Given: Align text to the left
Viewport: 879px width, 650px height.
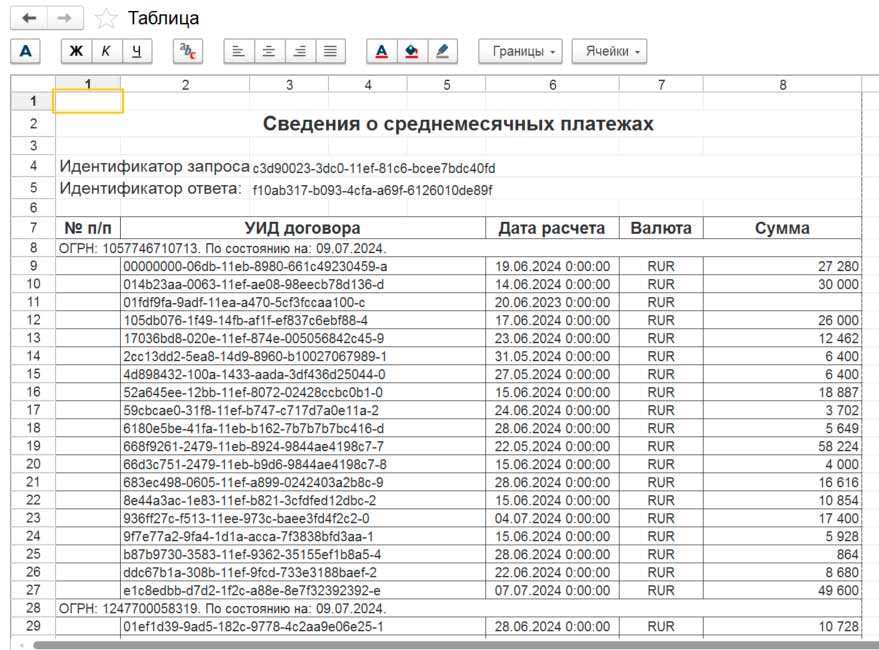Looking at the screenshot, I should coord(239,52).
